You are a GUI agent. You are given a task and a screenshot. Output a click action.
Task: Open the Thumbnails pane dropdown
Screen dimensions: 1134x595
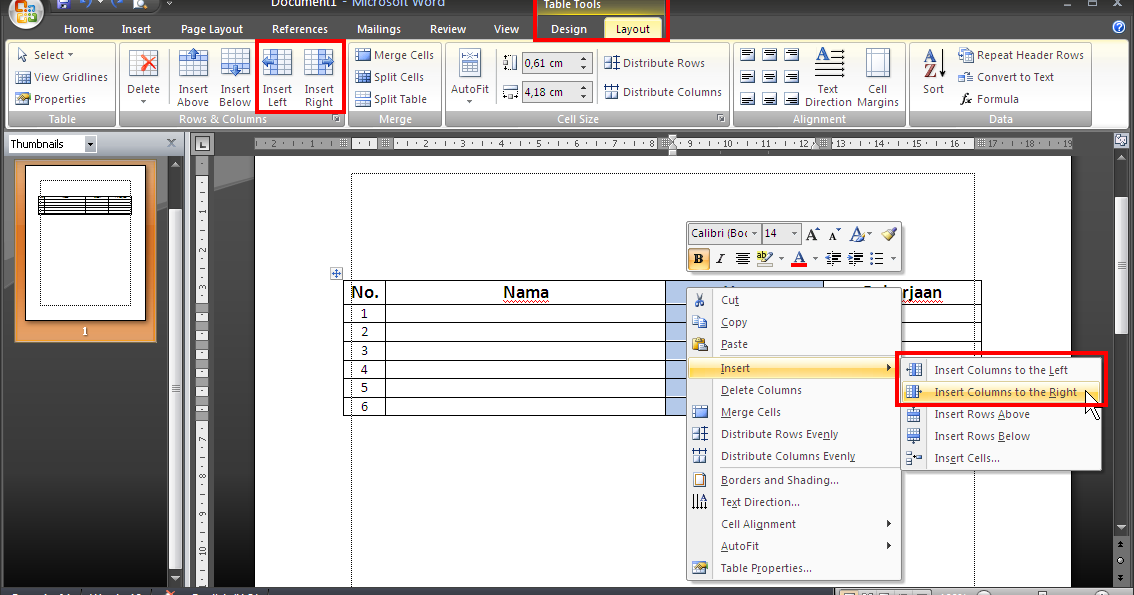pyautogui.click(x=90, y=144)
